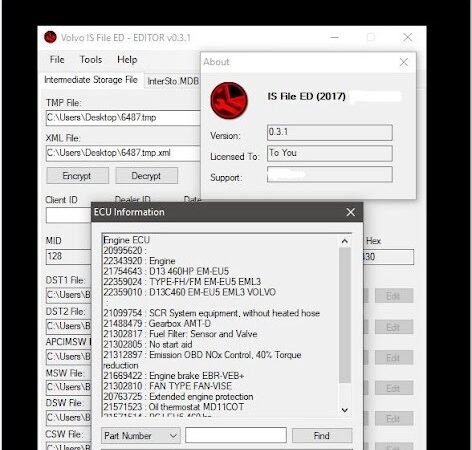Click the Version field showing 0.3.1

coord(330,132)
